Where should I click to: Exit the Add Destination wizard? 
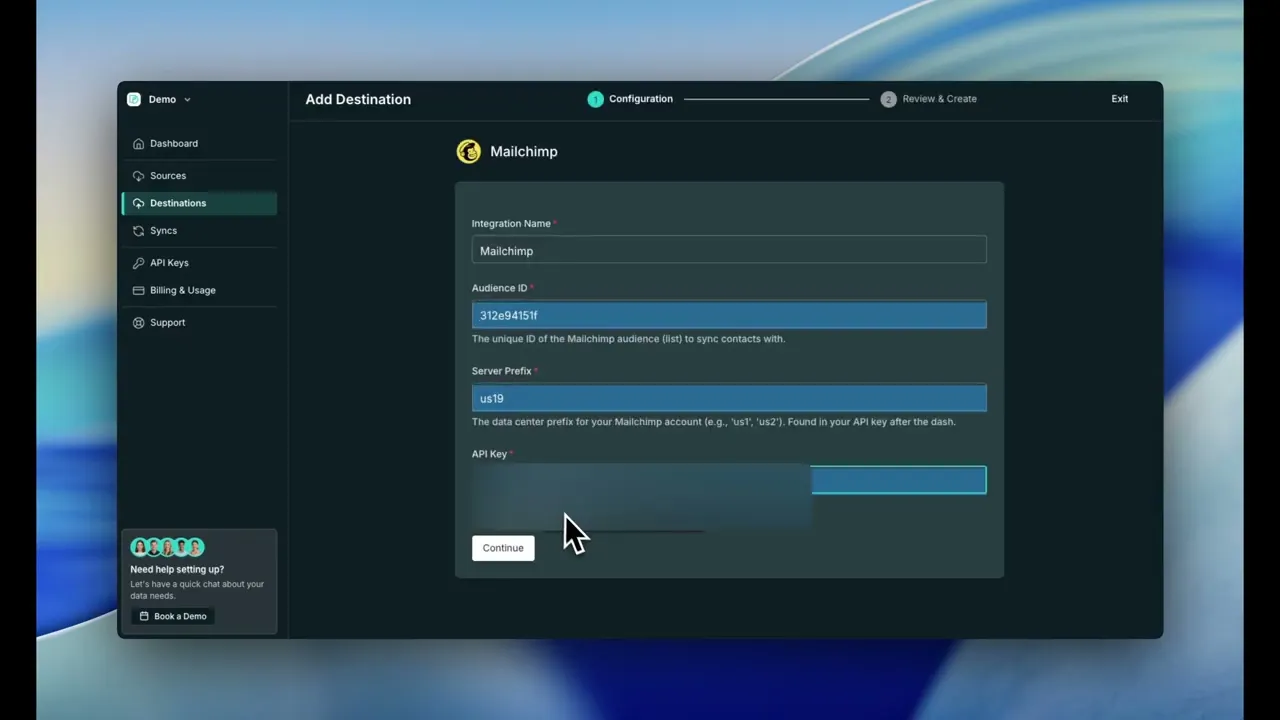1120,99
